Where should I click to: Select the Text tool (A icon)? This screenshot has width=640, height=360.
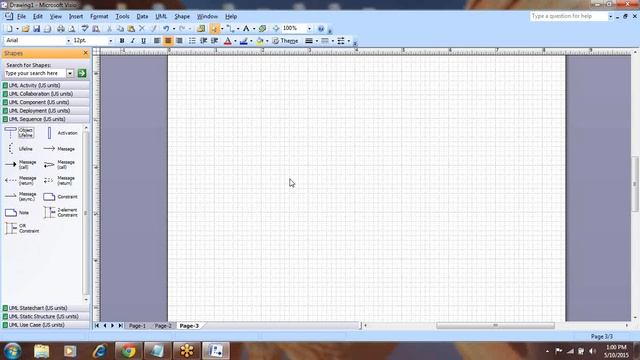coord(246,29)
